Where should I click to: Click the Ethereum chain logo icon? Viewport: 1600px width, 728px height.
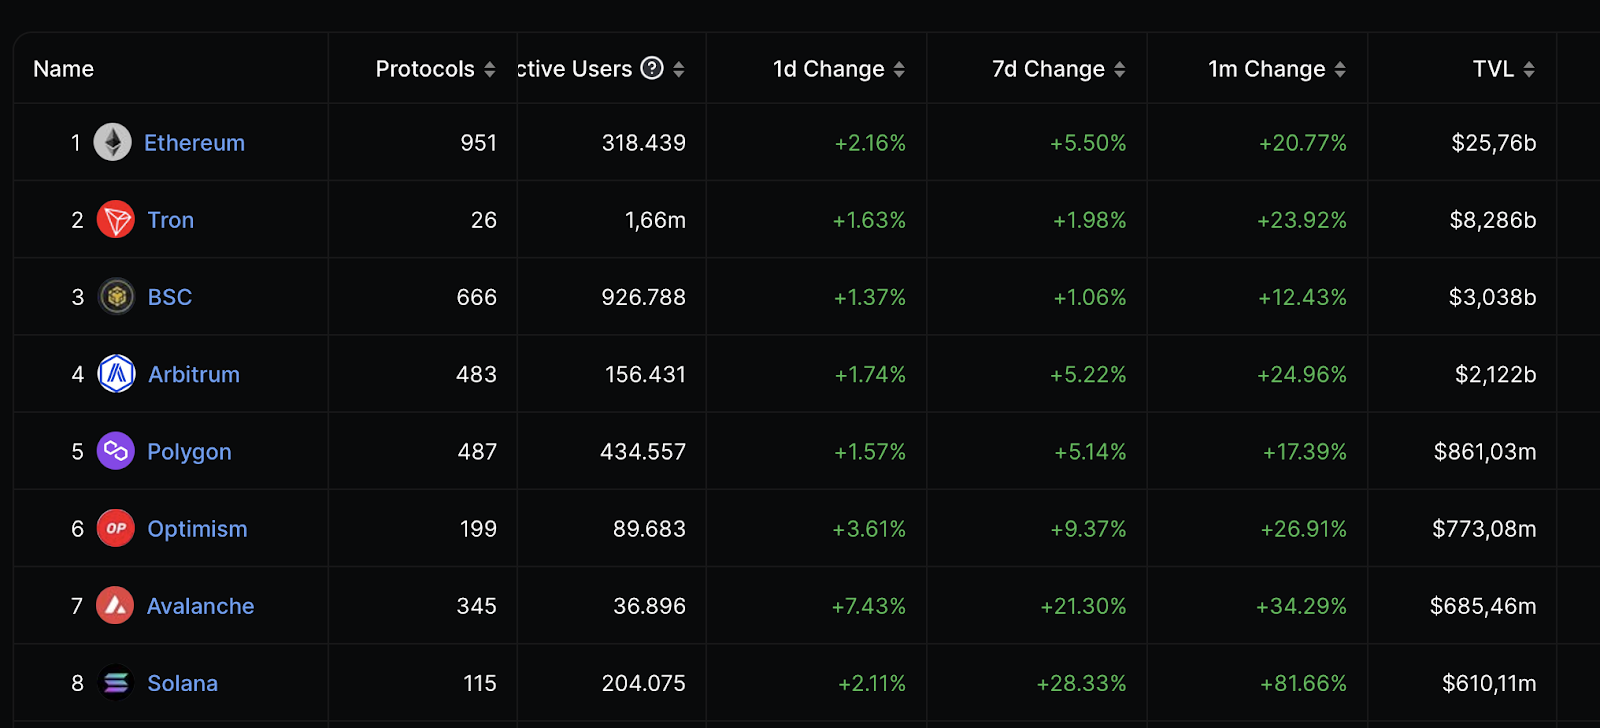(x=113, y=142)
